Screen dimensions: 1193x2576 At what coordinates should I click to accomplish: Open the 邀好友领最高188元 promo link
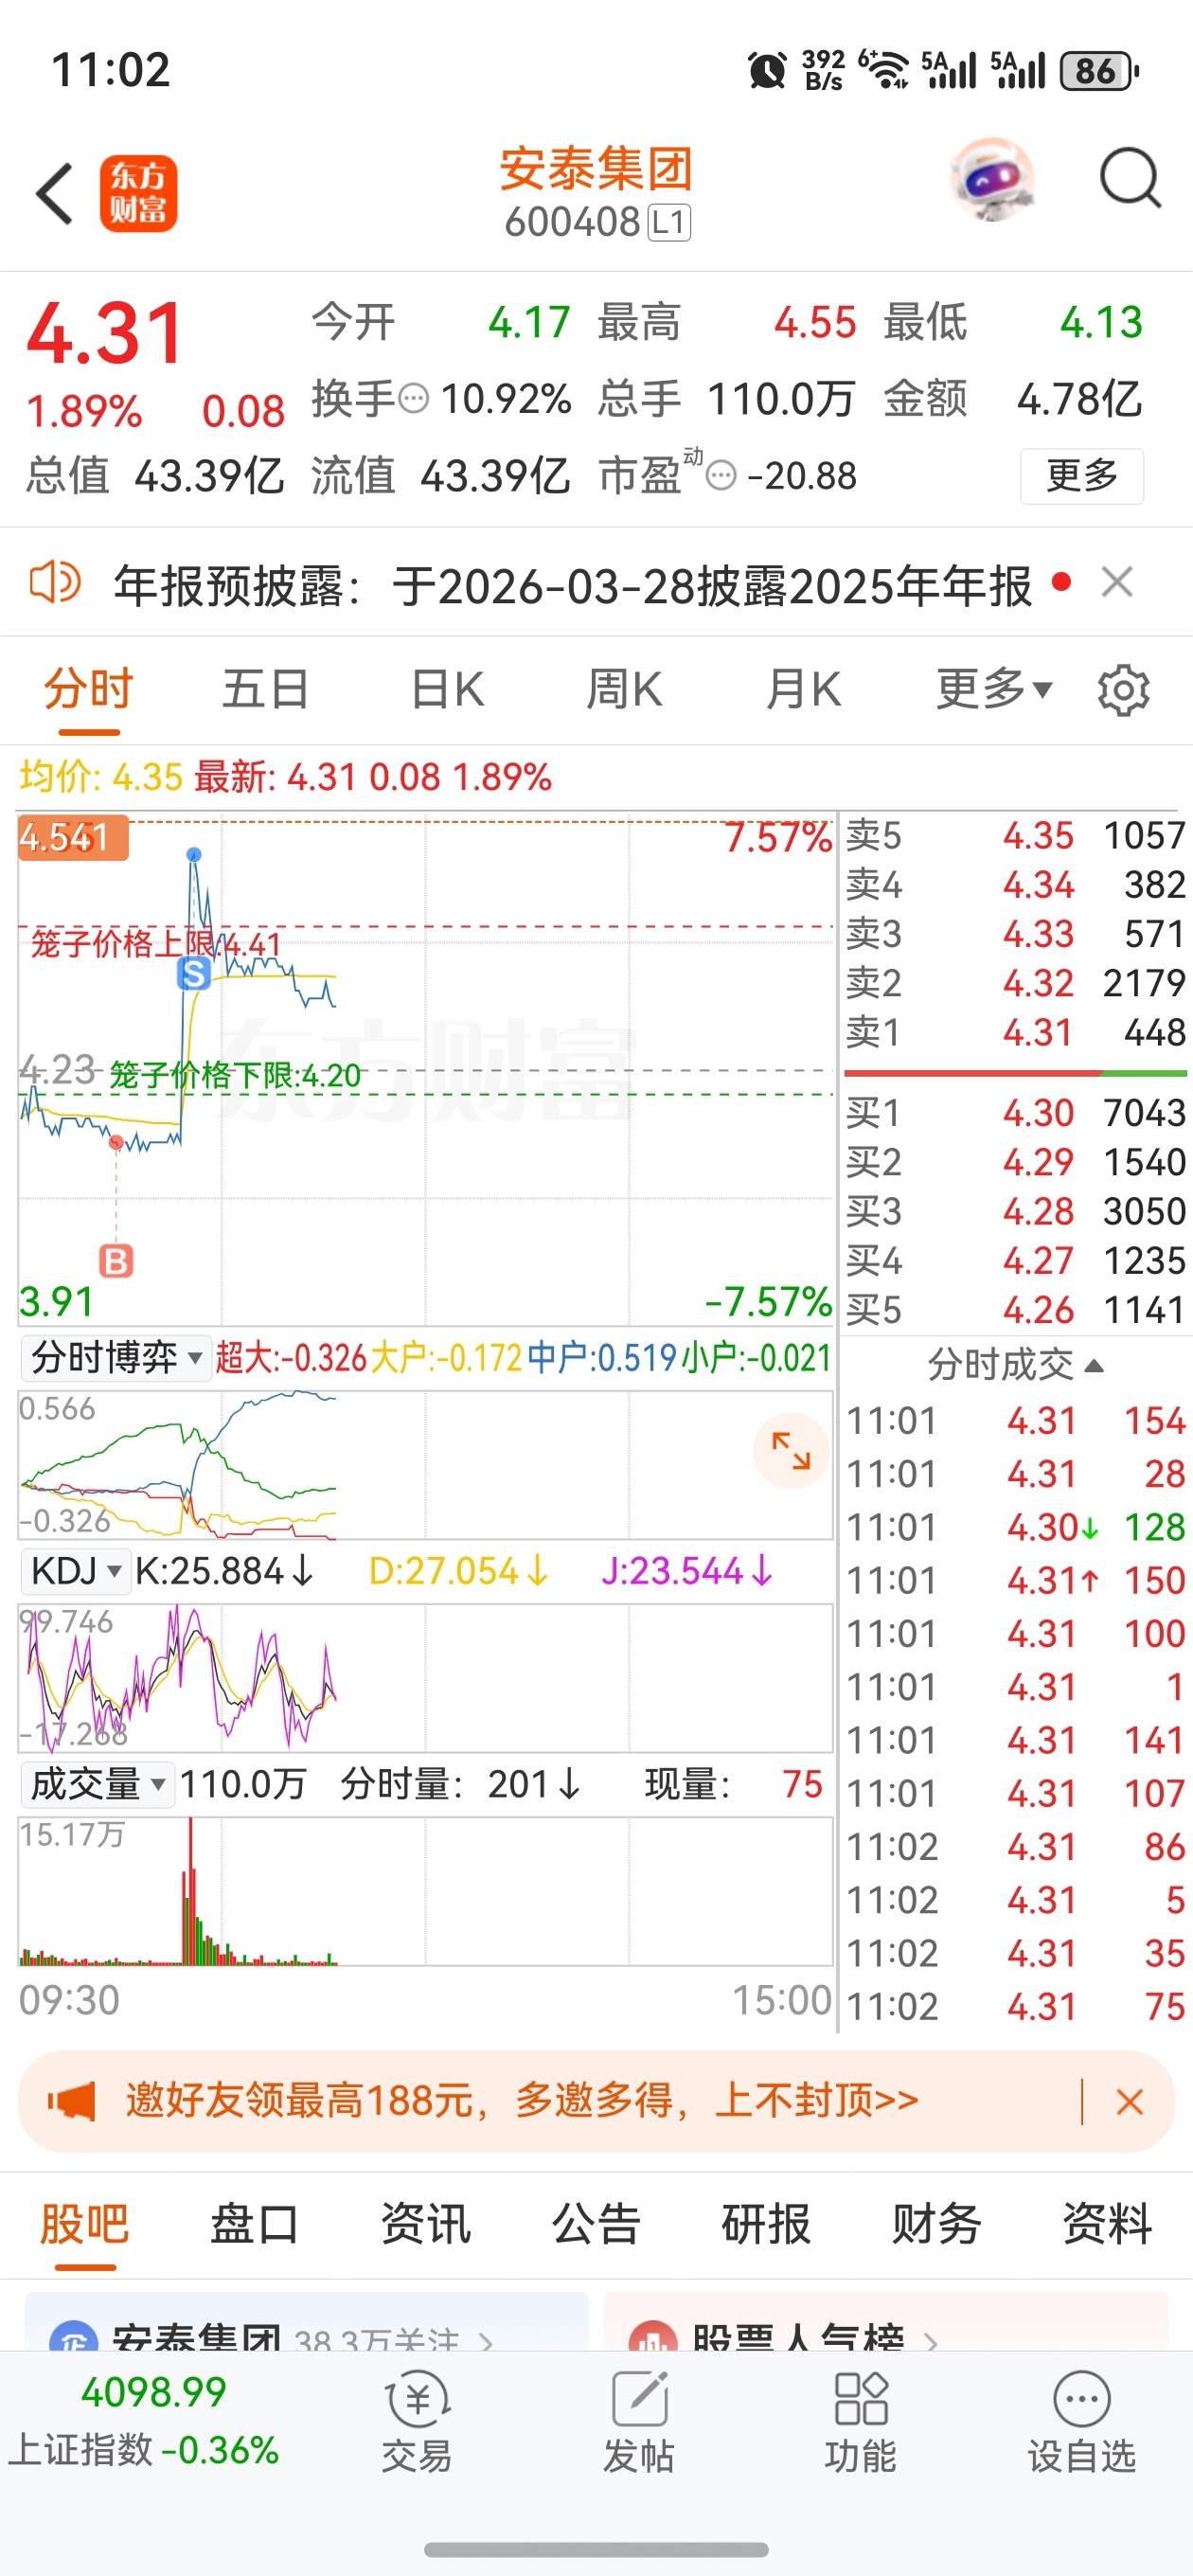pyautogui.click(x=521, y=2101)
